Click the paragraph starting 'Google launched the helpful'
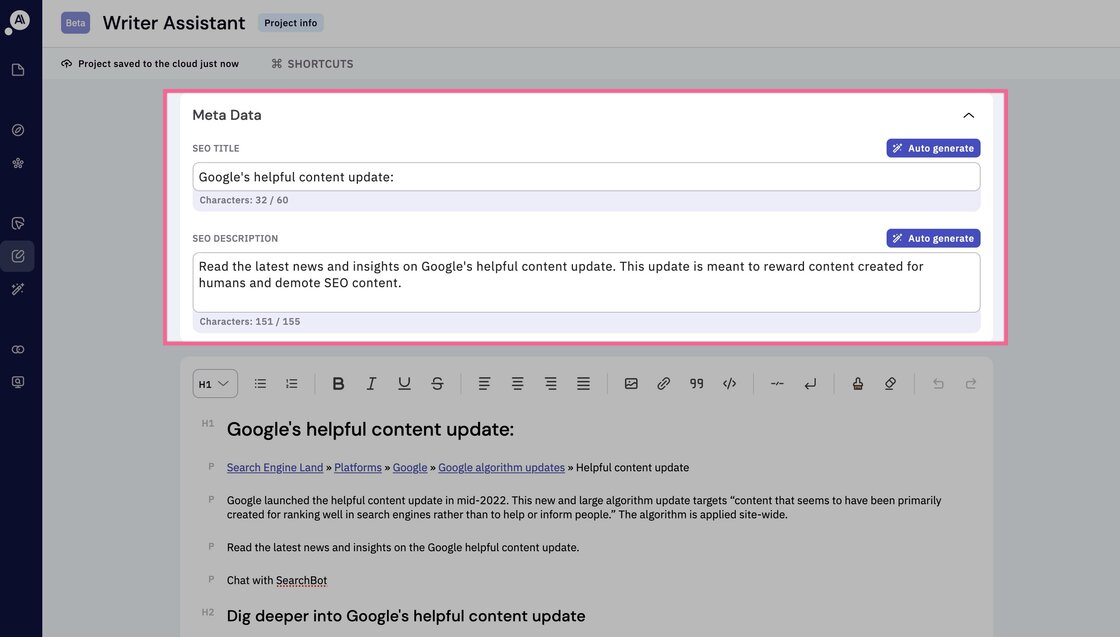 (584, 507)
